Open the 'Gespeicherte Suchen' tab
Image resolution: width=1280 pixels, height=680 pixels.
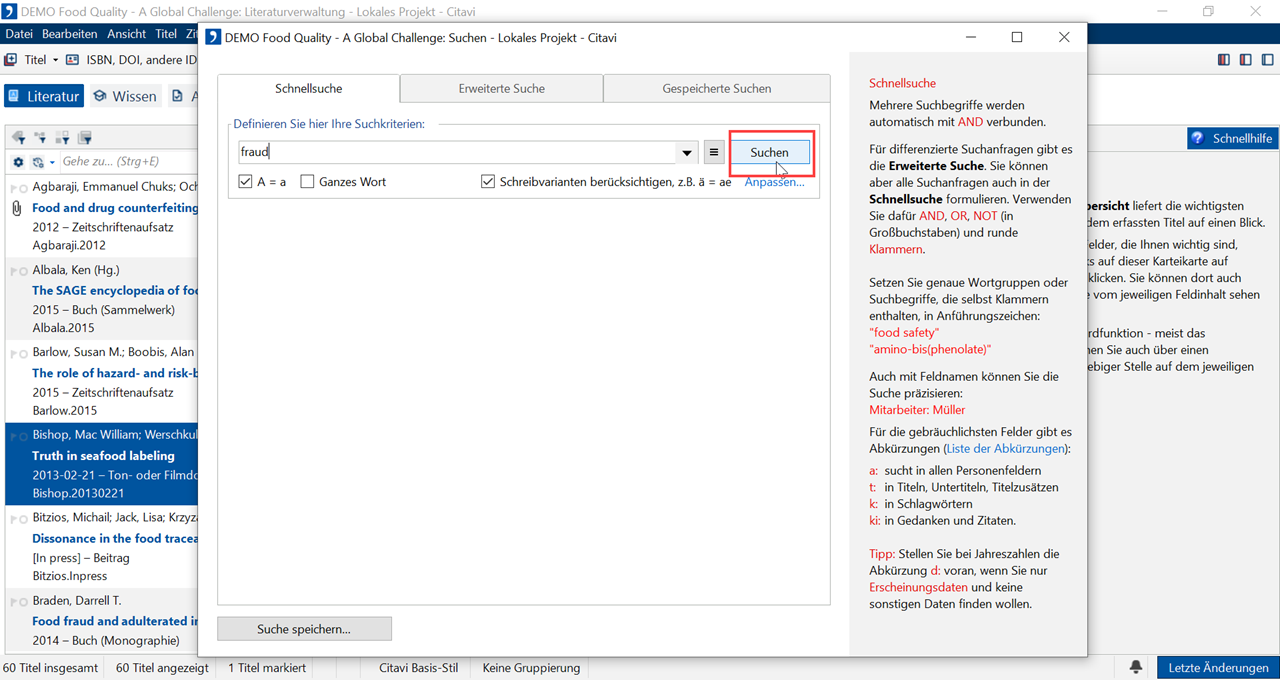(716, 88)
